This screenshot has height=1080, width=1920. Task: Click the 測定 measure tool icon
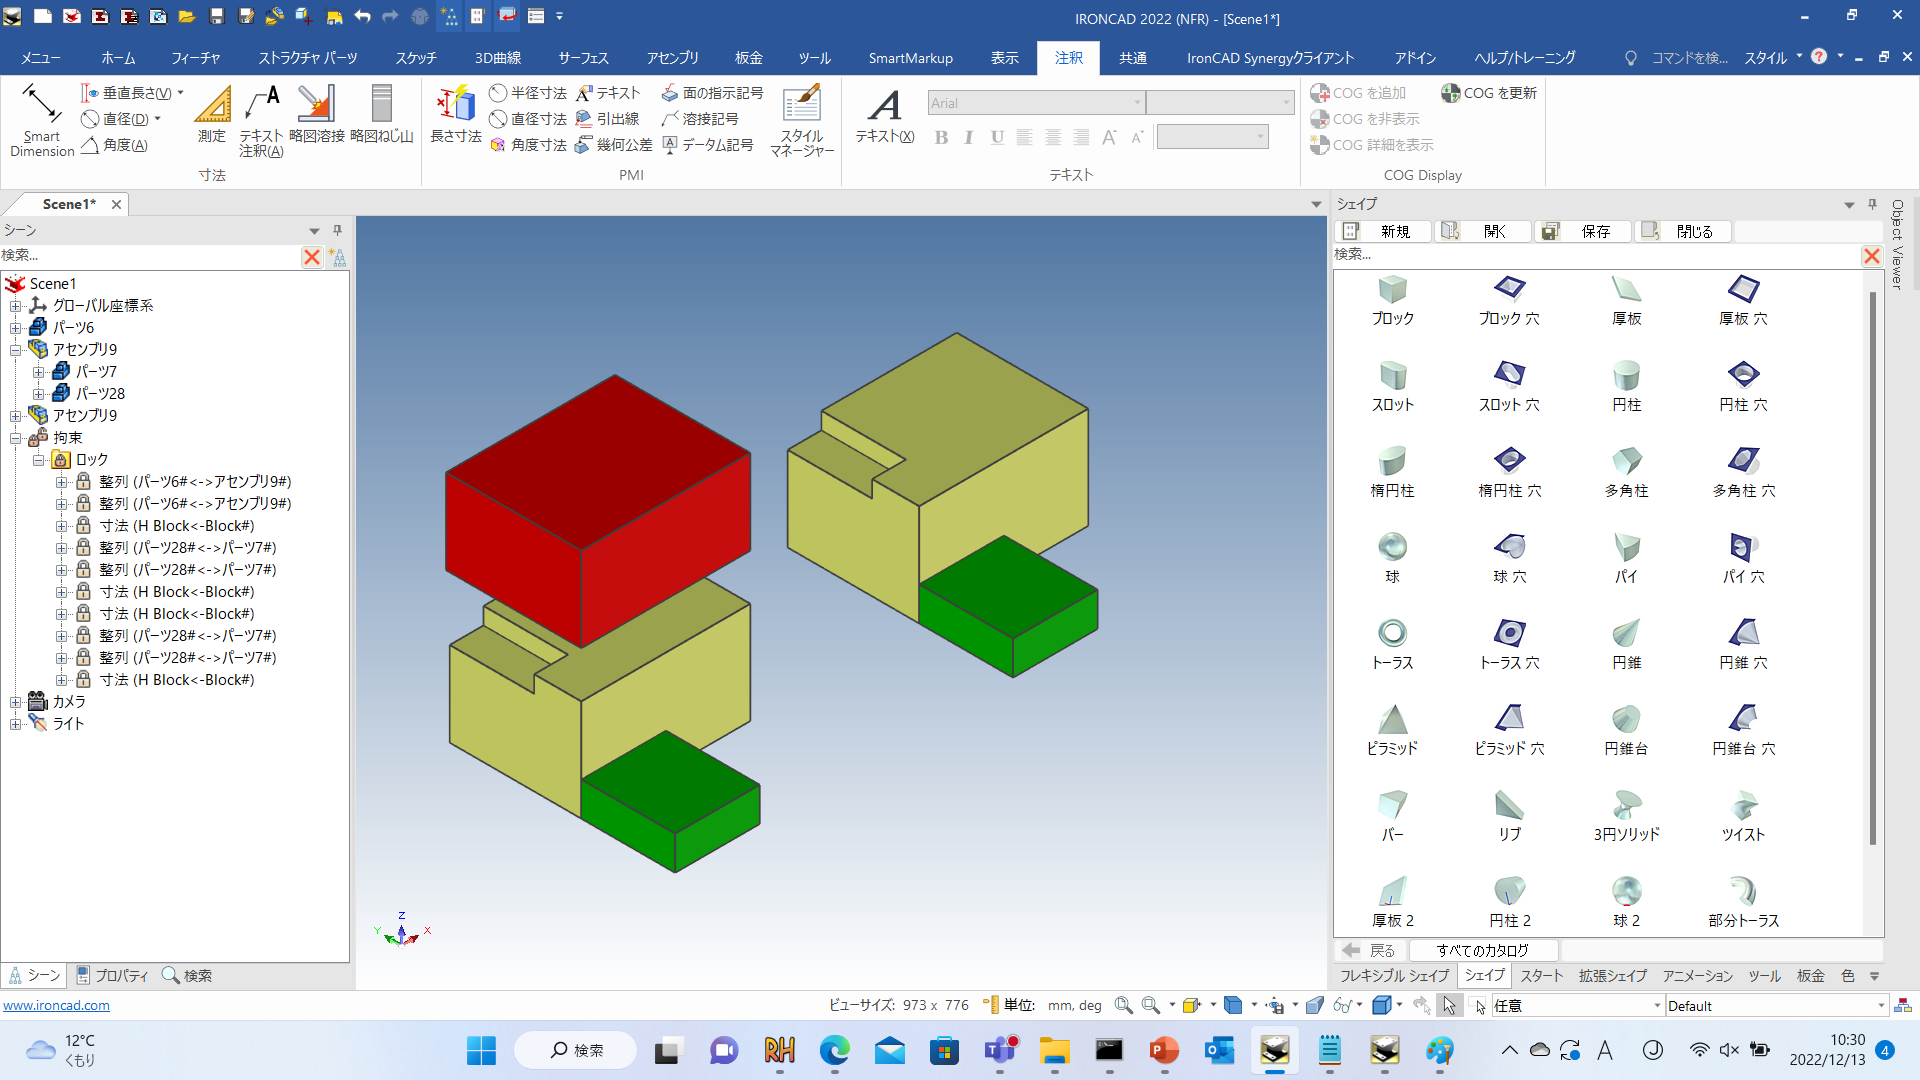[212, 115]
